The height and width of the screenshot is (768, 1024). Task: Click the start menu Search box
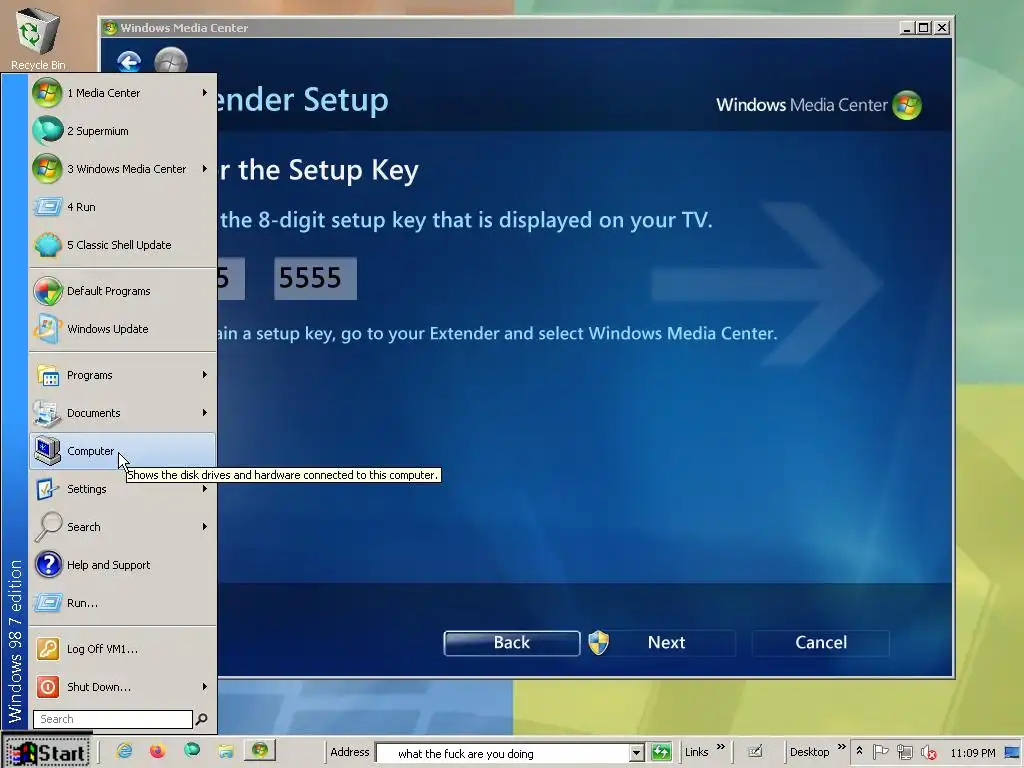112,719
